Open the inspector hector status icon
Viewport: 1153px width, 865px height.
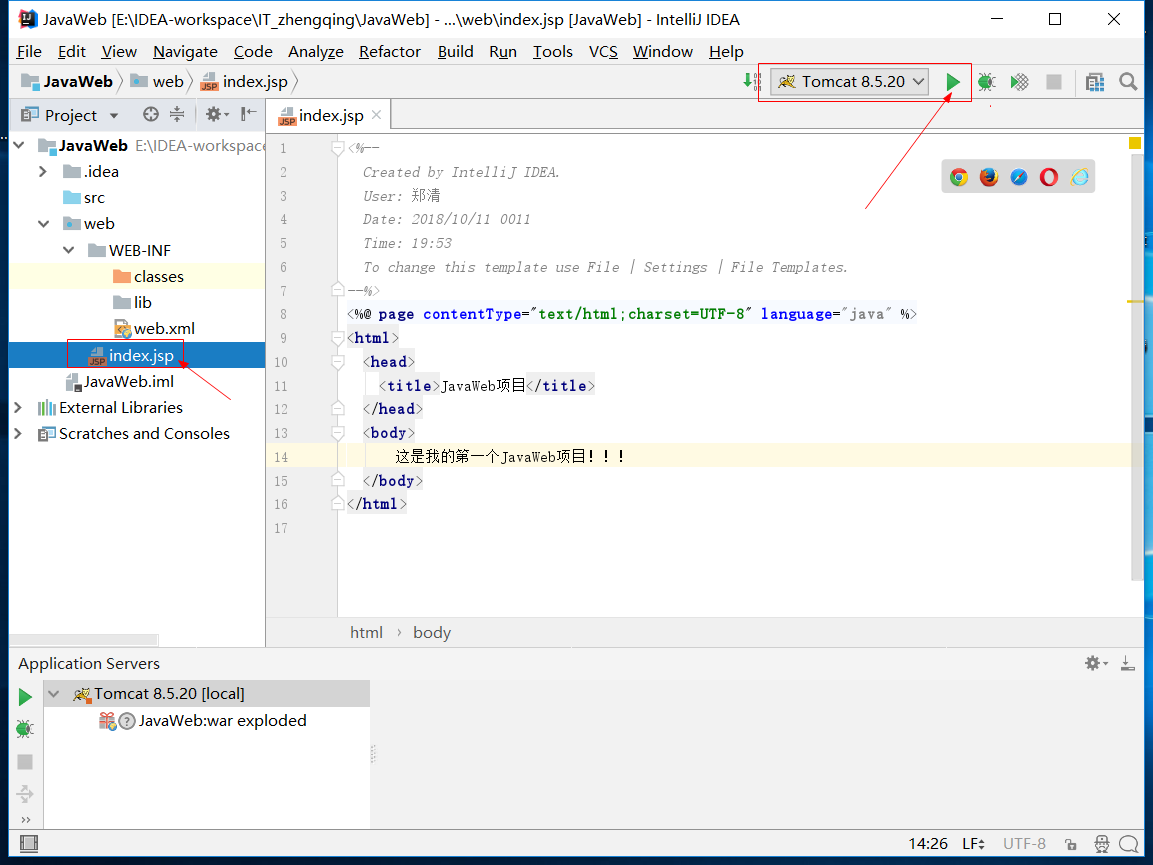click(x=1102, y=844)
